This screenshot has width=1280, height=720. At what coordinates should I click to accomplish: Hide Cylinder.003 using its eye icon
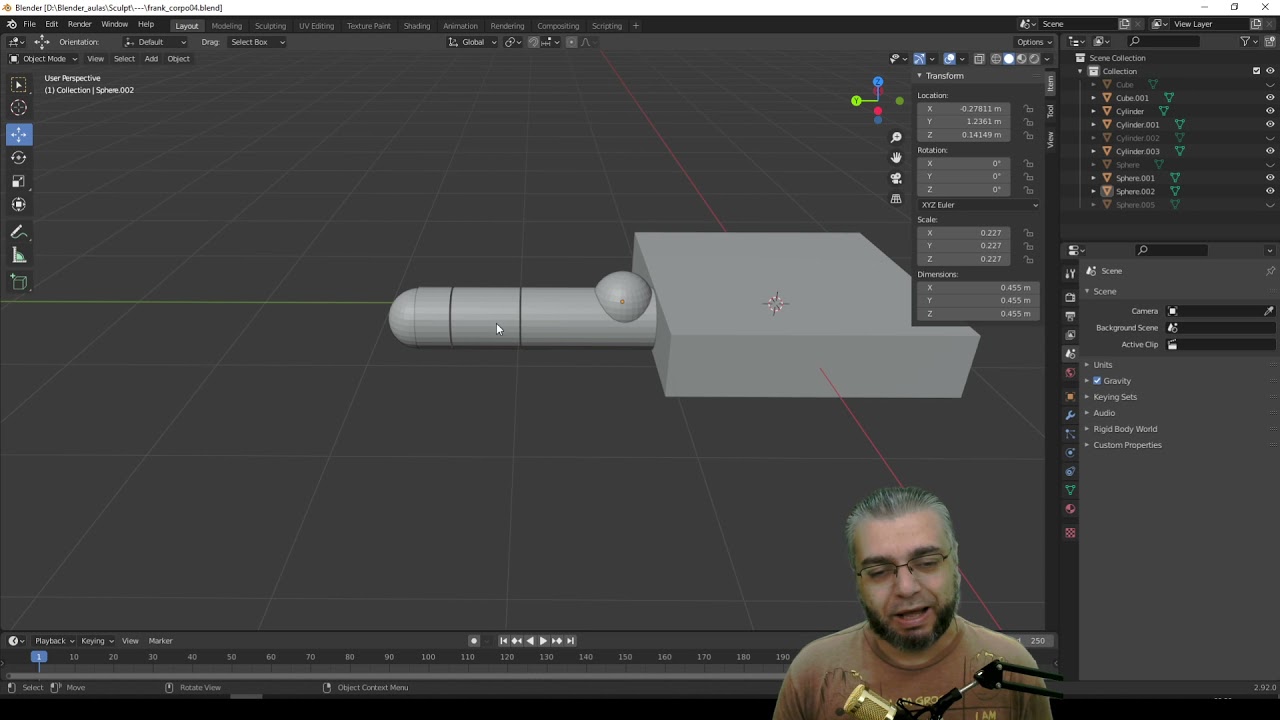point(1270,151)
